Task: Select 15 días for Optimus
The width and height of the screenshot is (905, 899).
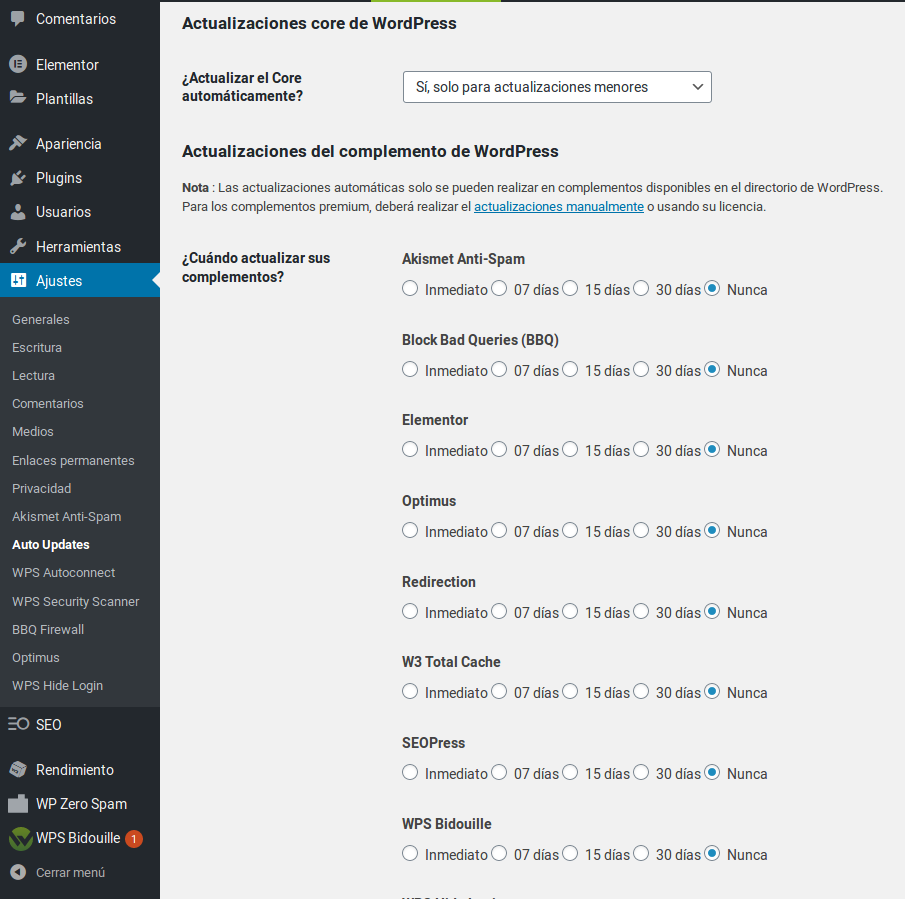Action: click(570, 530)
